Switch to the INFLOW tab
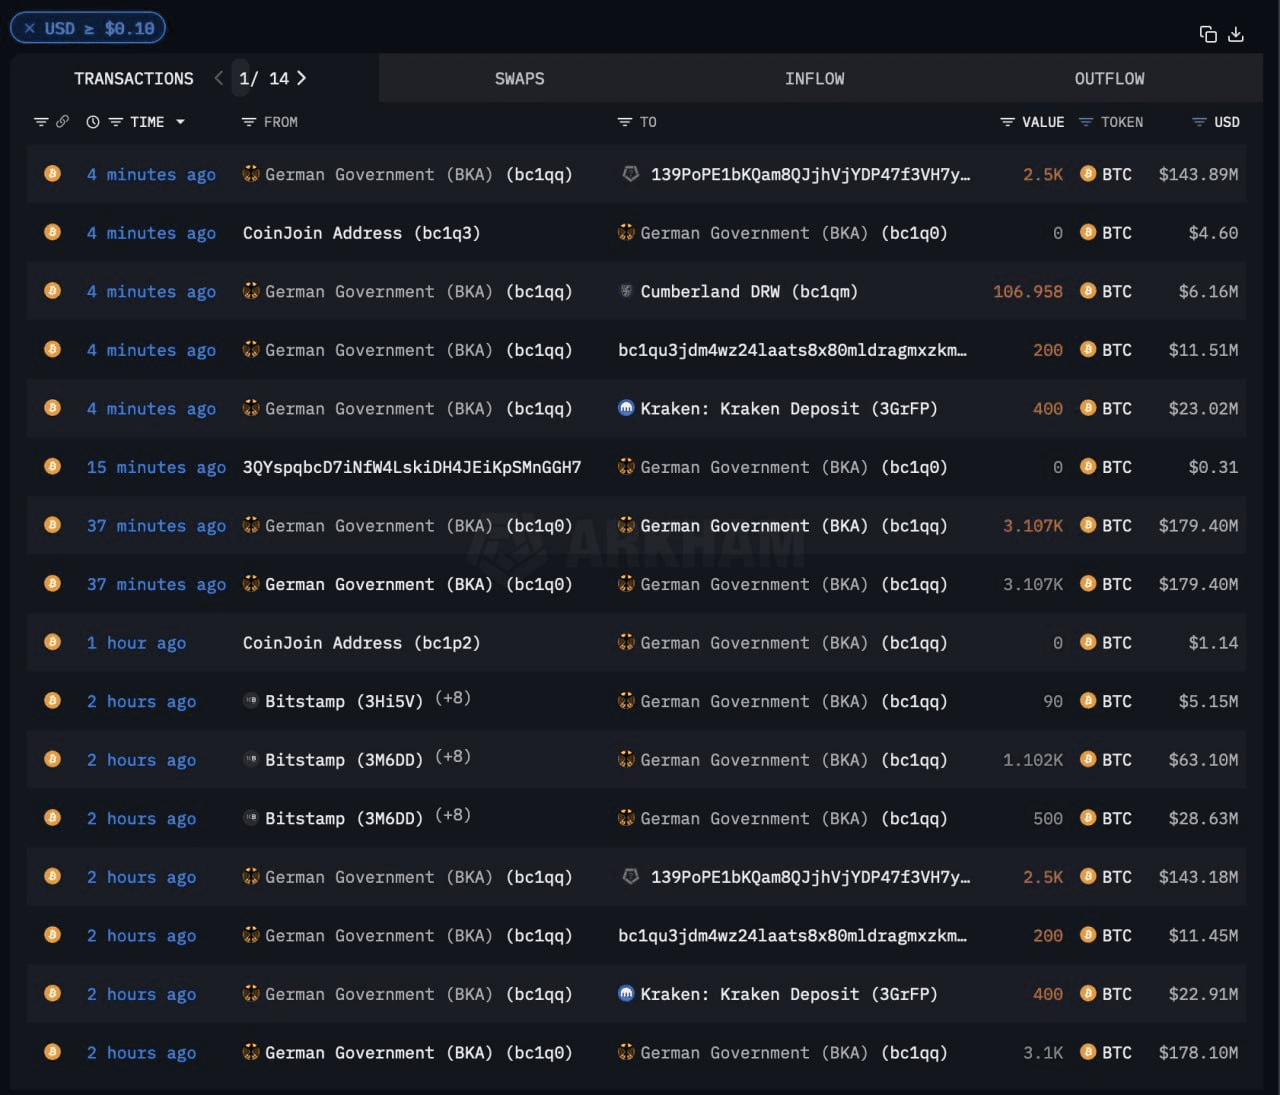1280x1095 pixels. 814,79
